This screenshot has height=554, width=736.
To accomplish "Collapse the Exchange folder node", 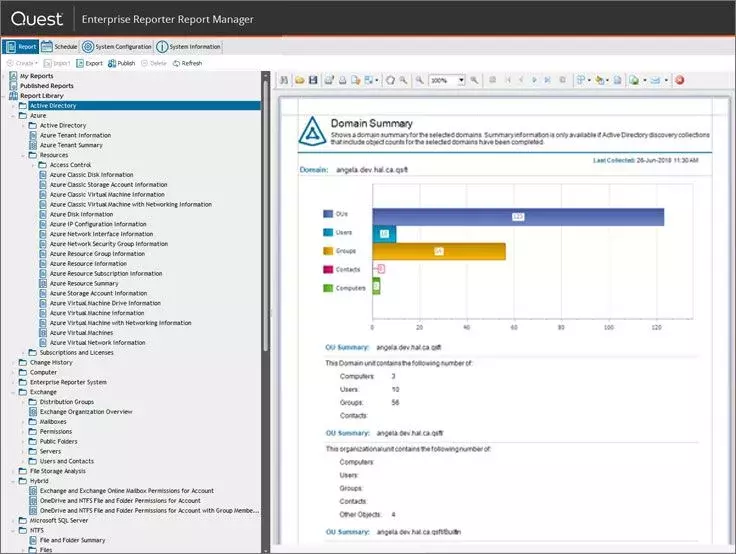I will pos(13,392).
